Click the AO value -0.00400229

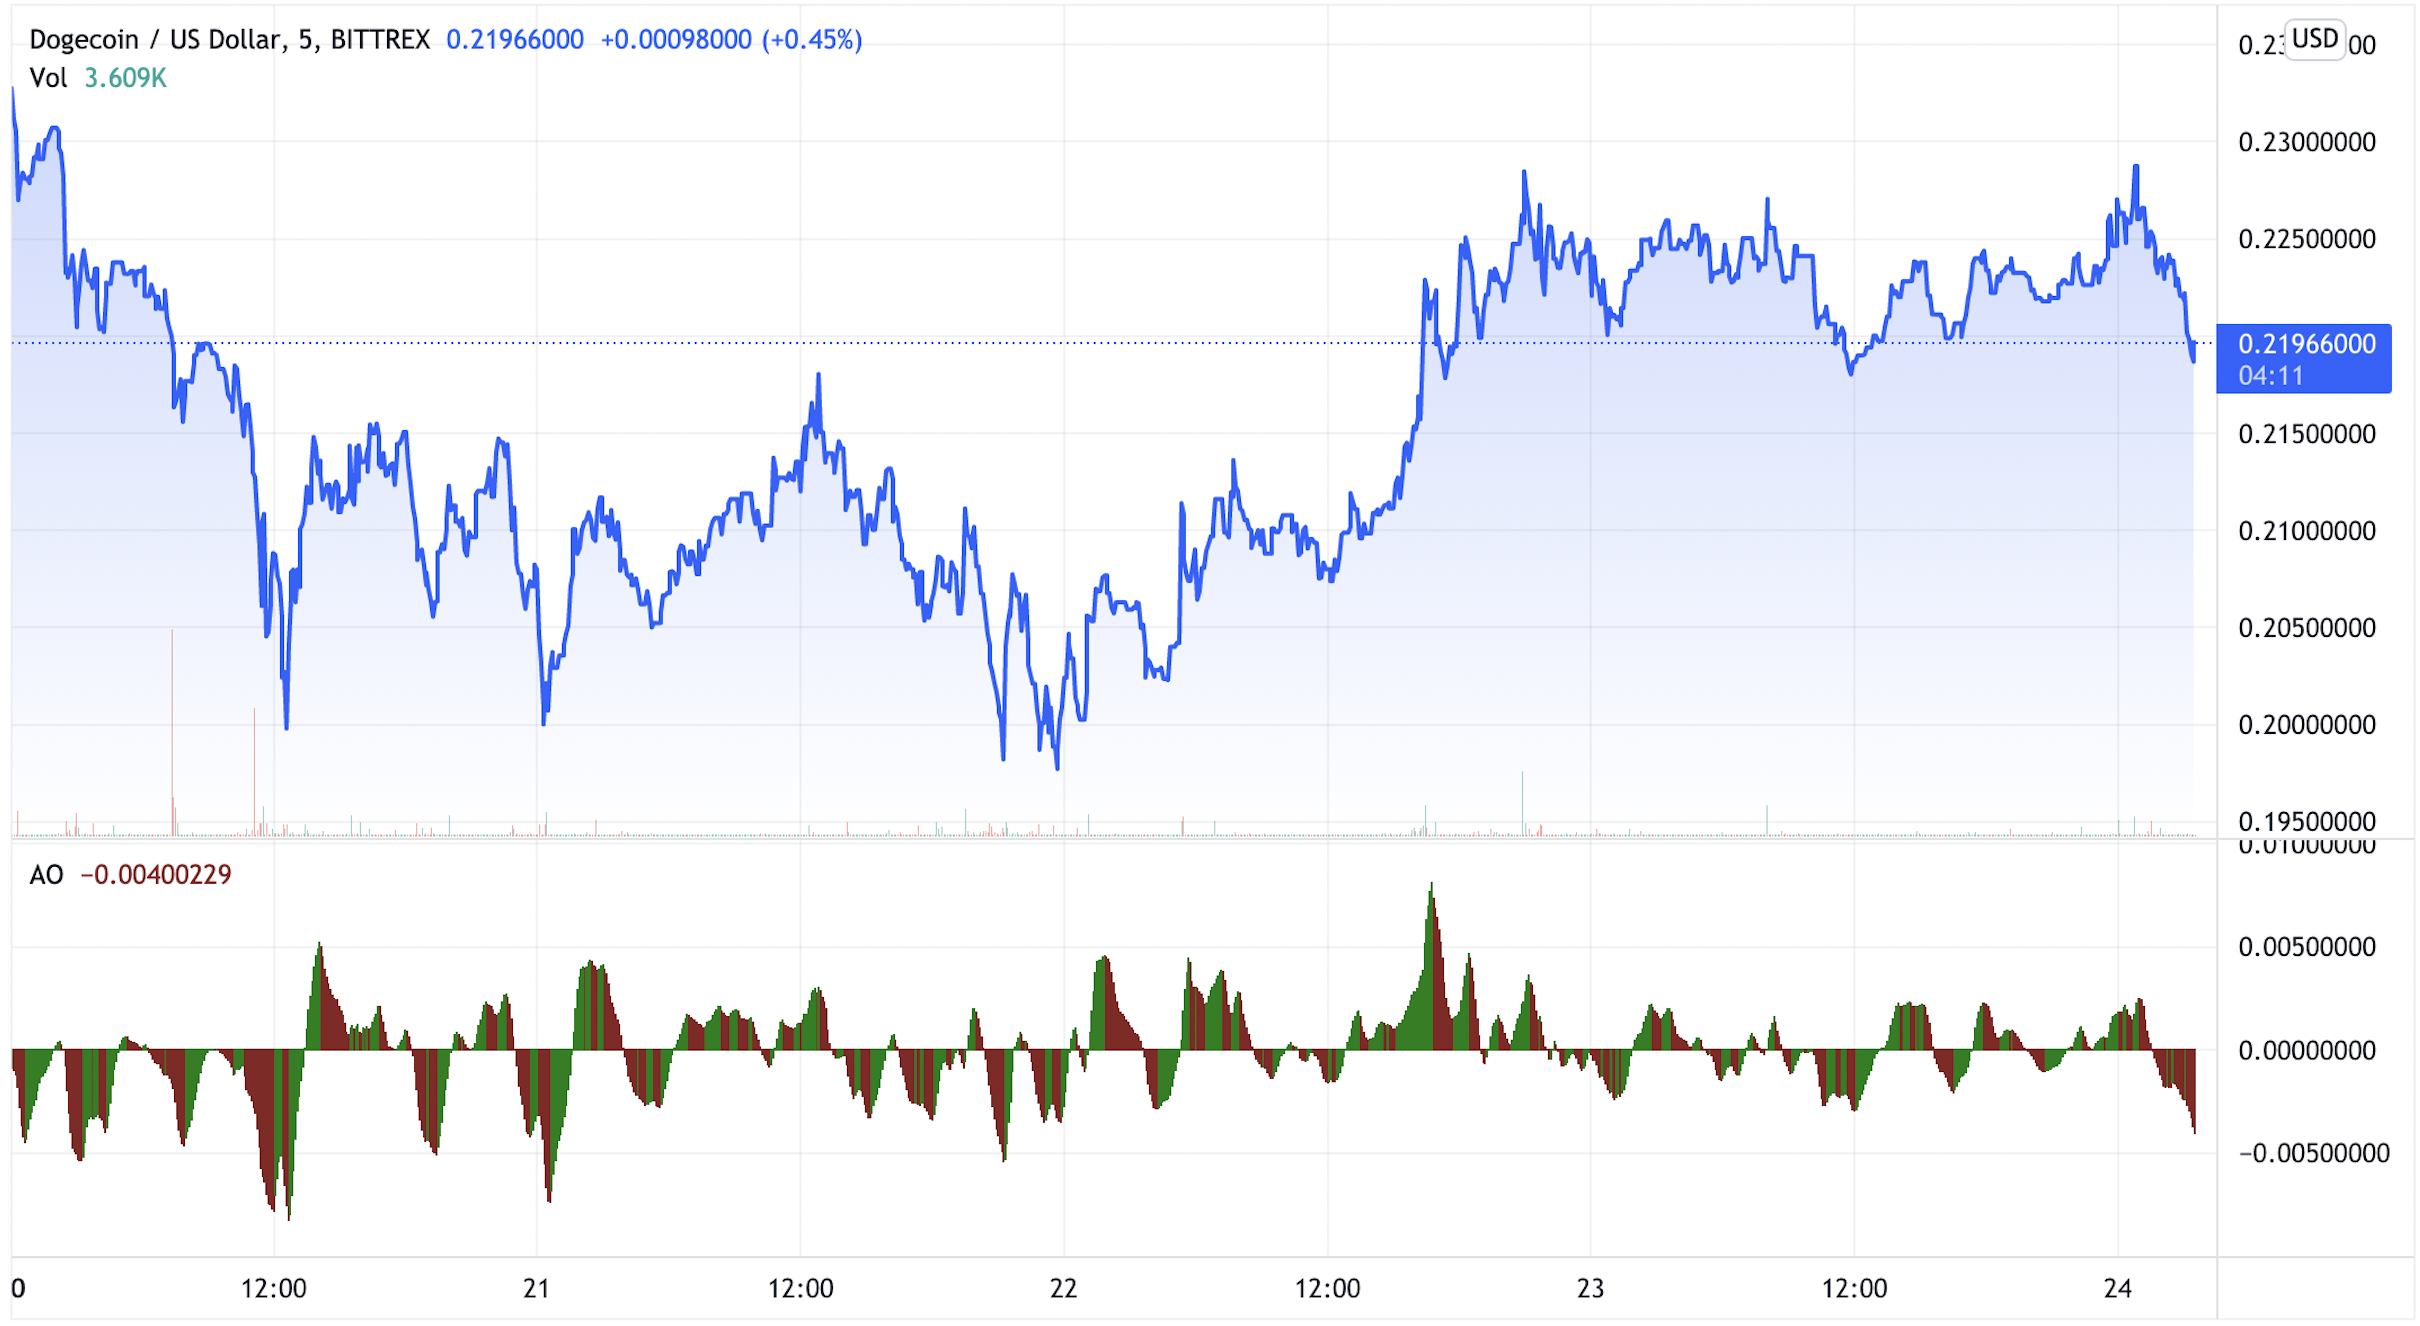[x=156, y=875]
